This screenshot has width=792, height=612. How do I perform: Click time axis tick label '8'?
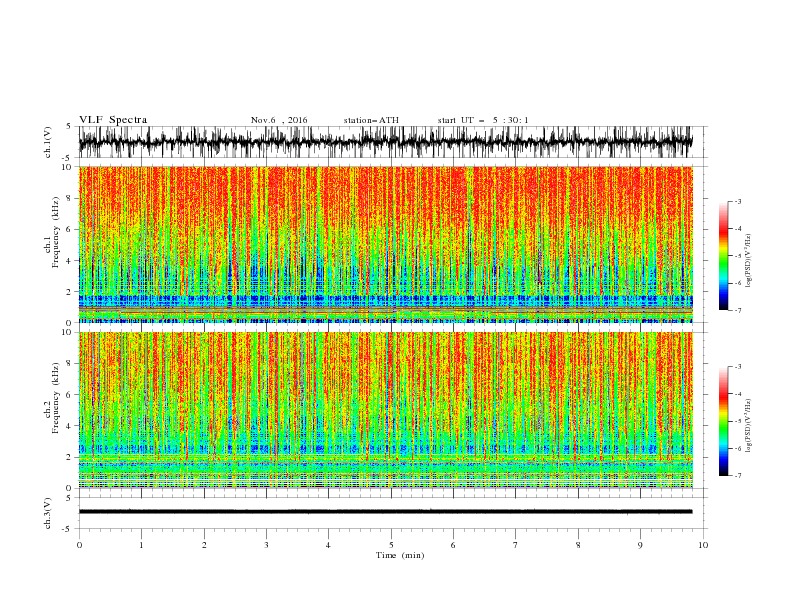(578, 545)
